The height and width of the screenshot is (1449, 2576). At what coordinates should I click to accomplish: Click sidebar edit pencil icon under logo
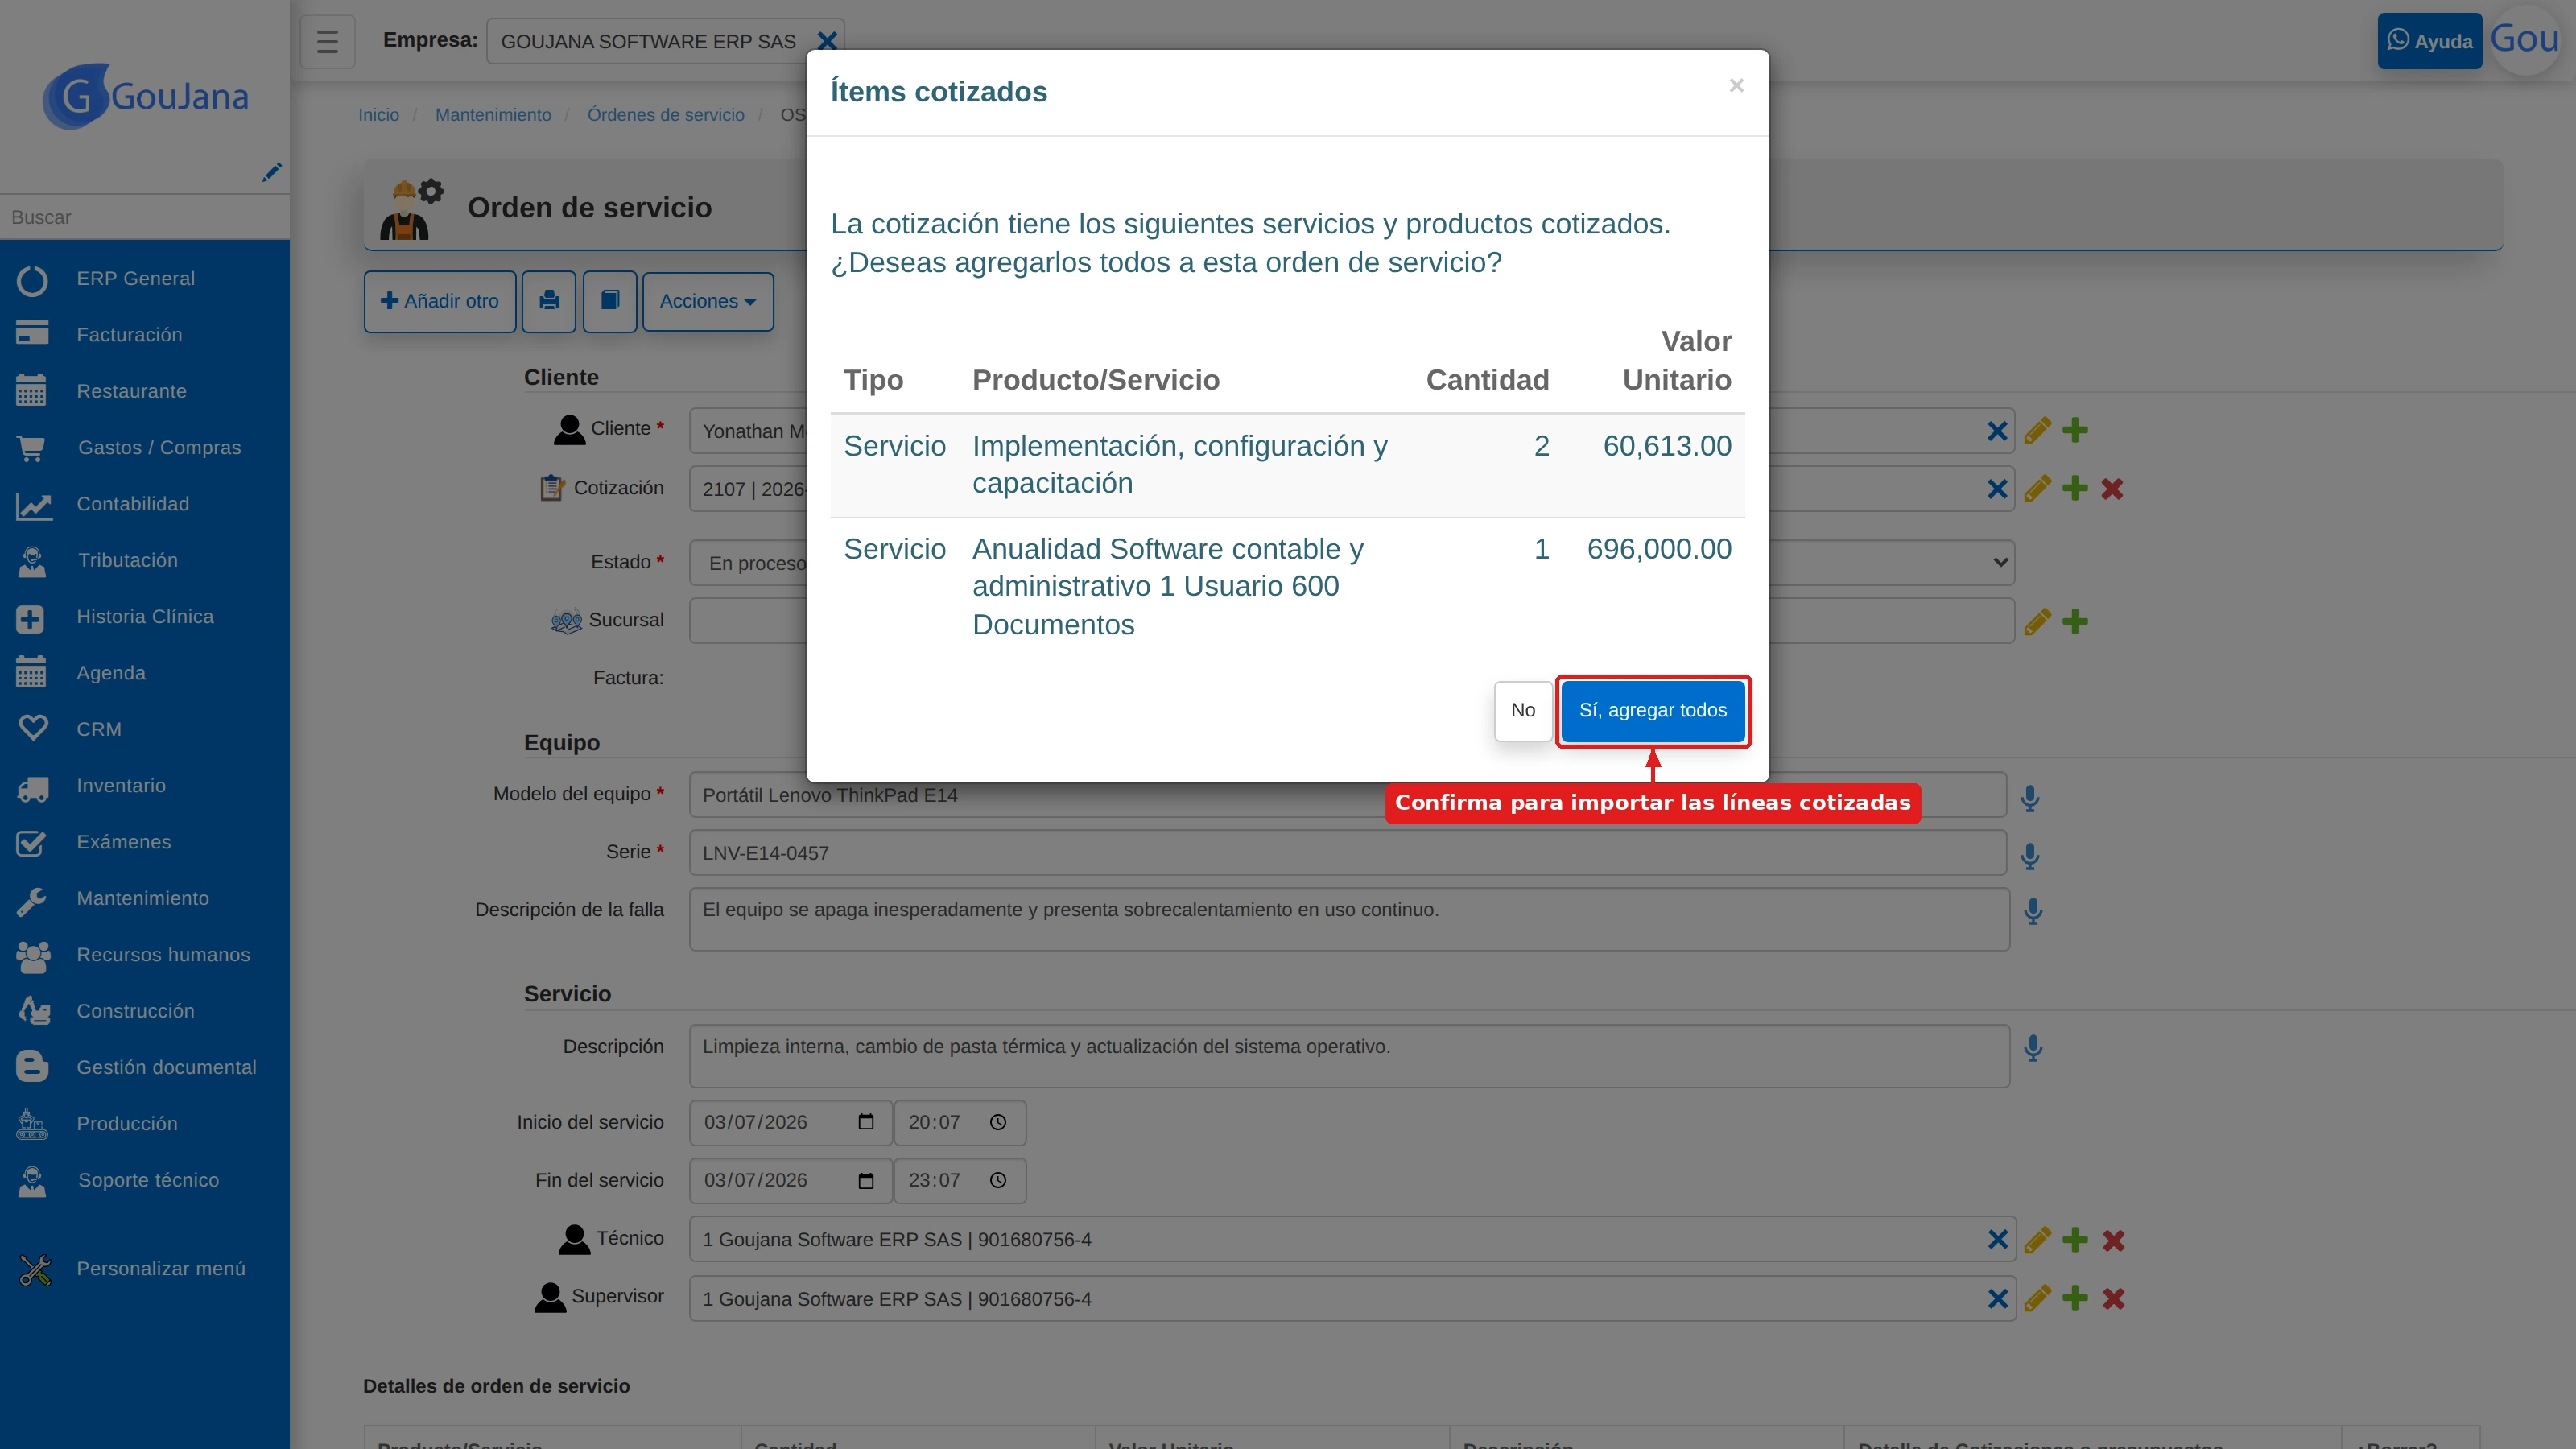(x=271, y=172)
